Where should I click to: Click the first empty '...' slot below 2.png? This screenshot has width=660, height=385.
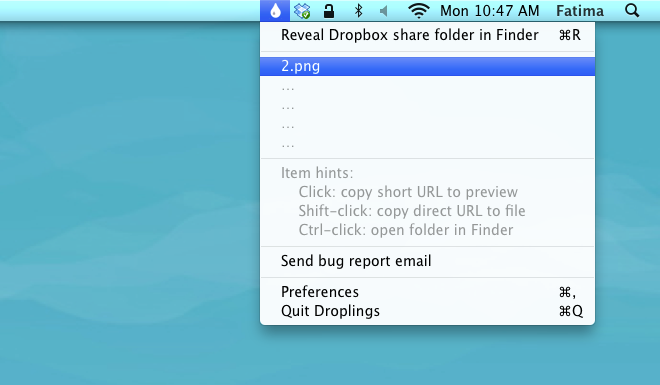427,88
